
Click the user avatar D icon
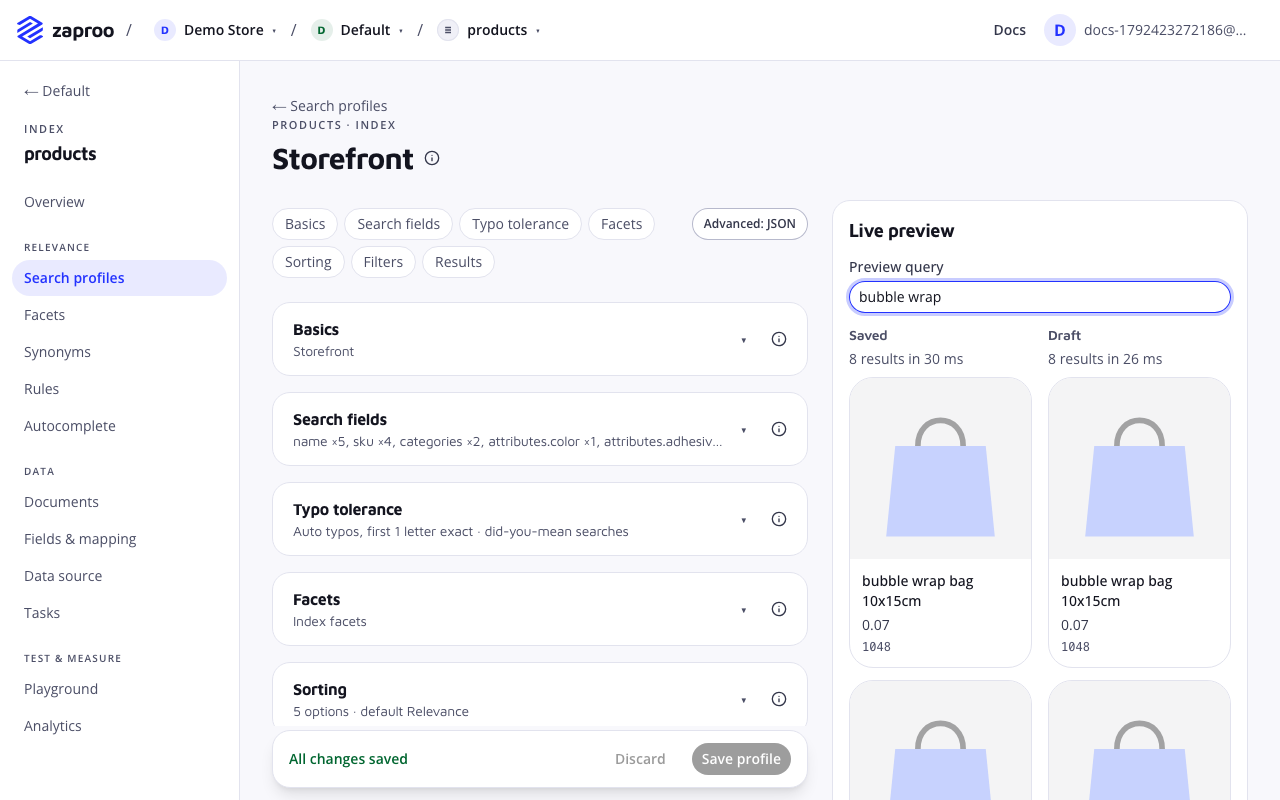coord(1060,30)
